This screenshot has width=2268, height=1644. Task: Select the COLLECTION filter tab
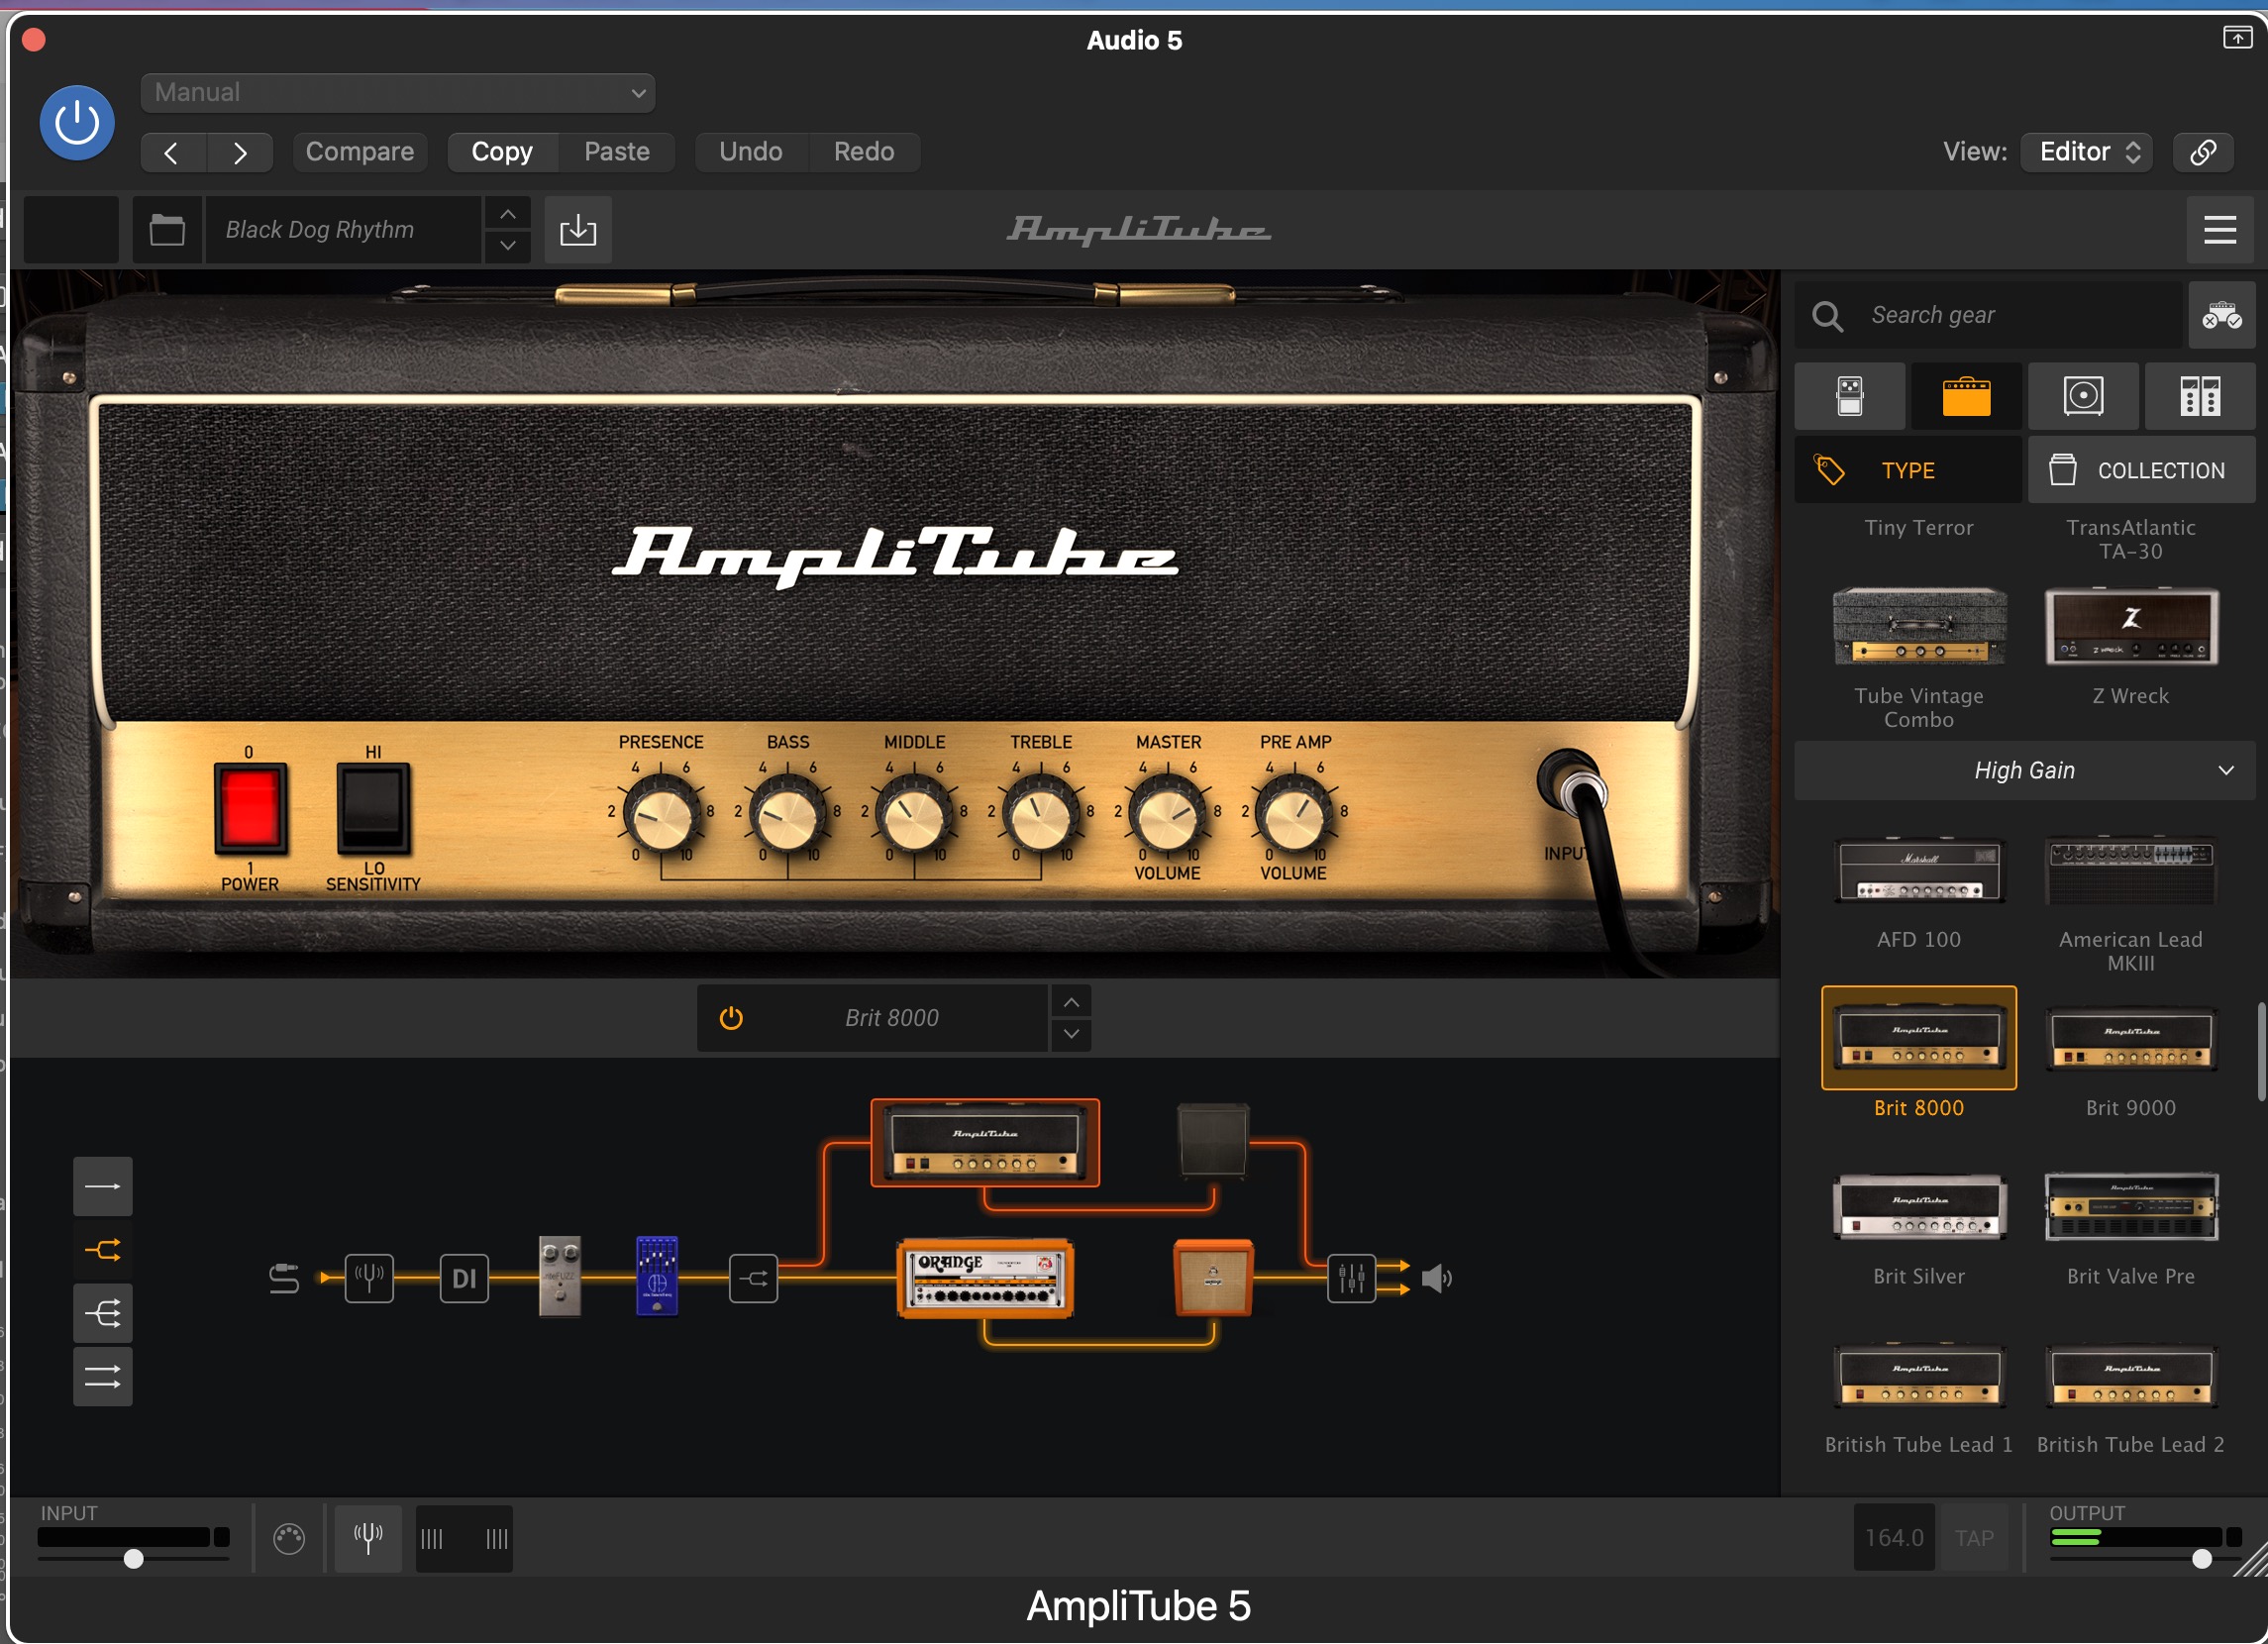point(2141,470)
